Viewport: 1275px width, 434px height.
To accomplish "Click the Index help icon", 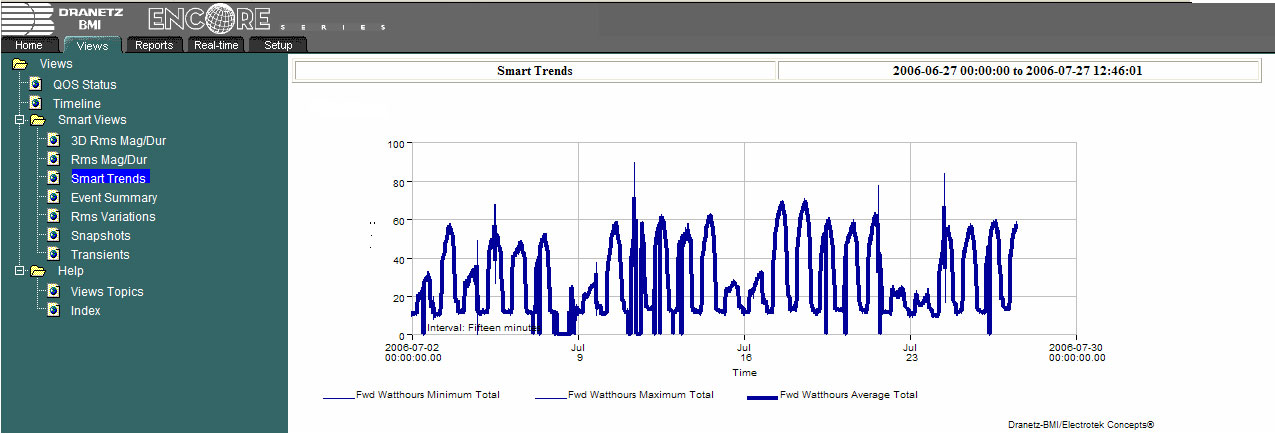I will (x=53, y=310).
